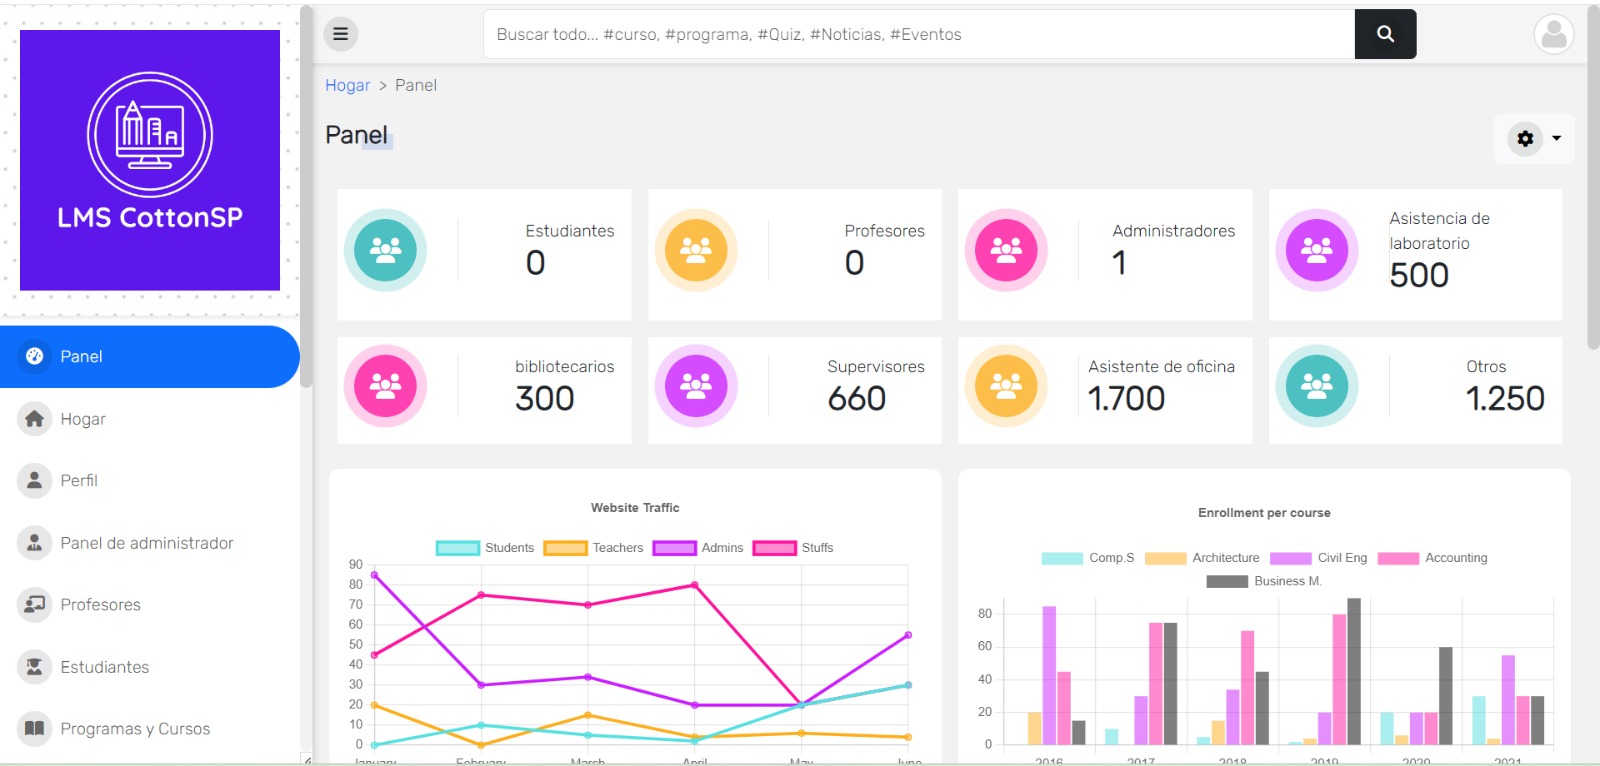The height and width of the screenshot is (766, 1600).
Task: Toggle the Teachers legend swatch
Action: [565, 548]
